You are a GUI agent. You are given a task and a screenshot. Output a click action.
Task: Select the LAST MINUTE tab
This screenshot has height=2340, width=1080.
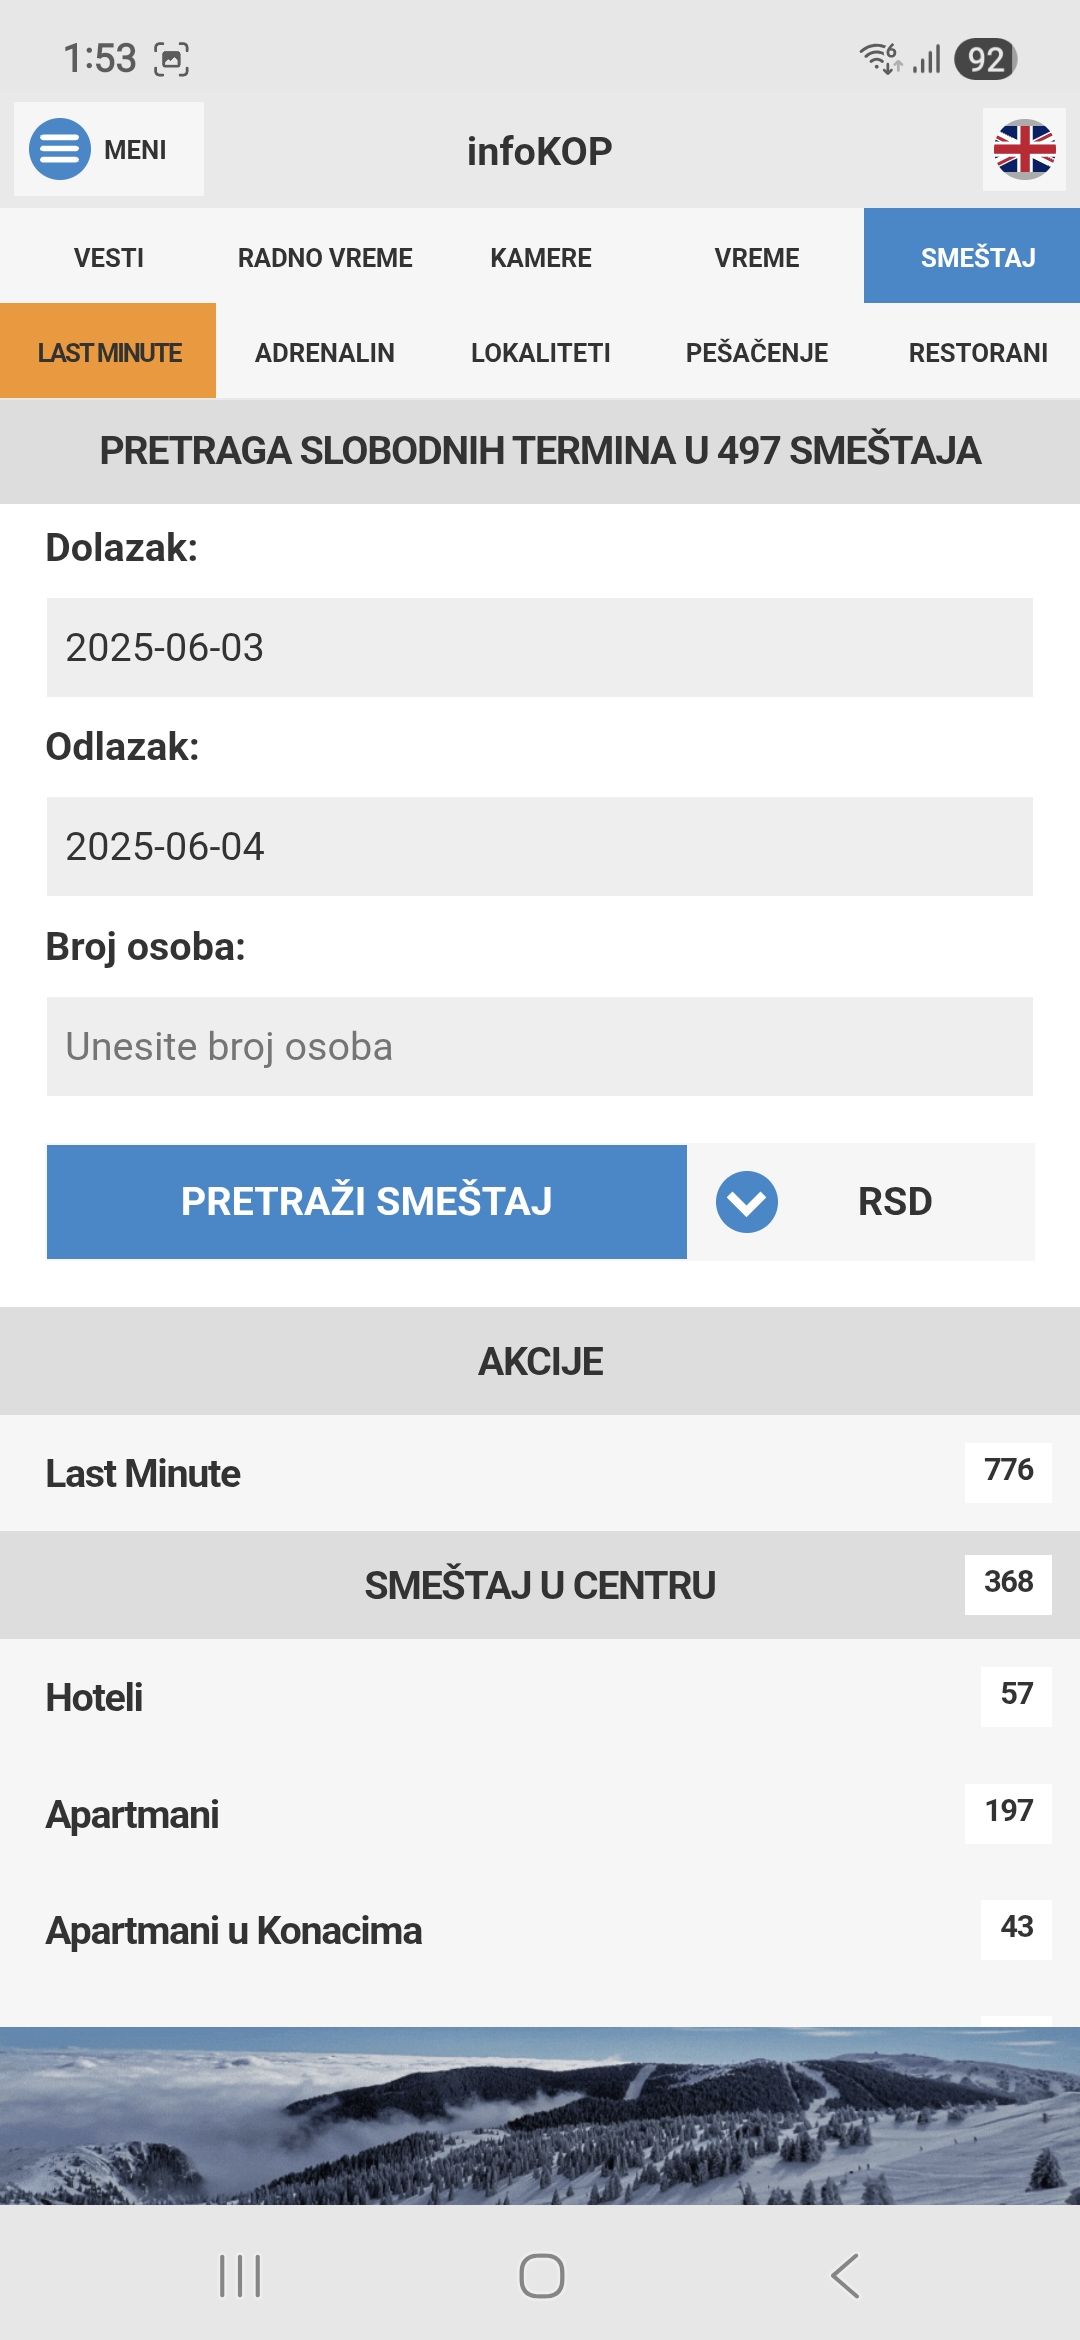click(108, 352)
